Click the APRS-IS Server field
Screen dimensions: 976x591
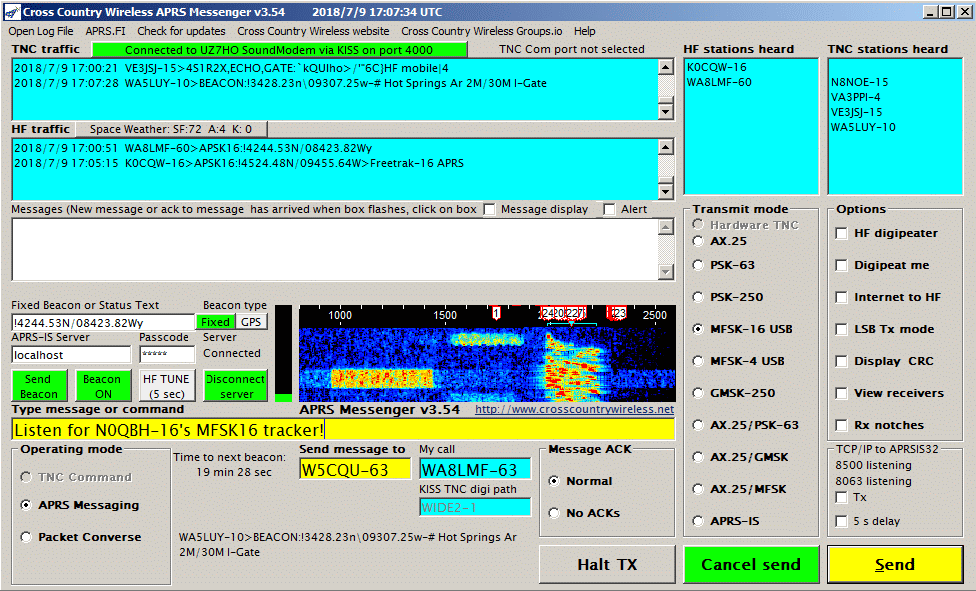71,355
